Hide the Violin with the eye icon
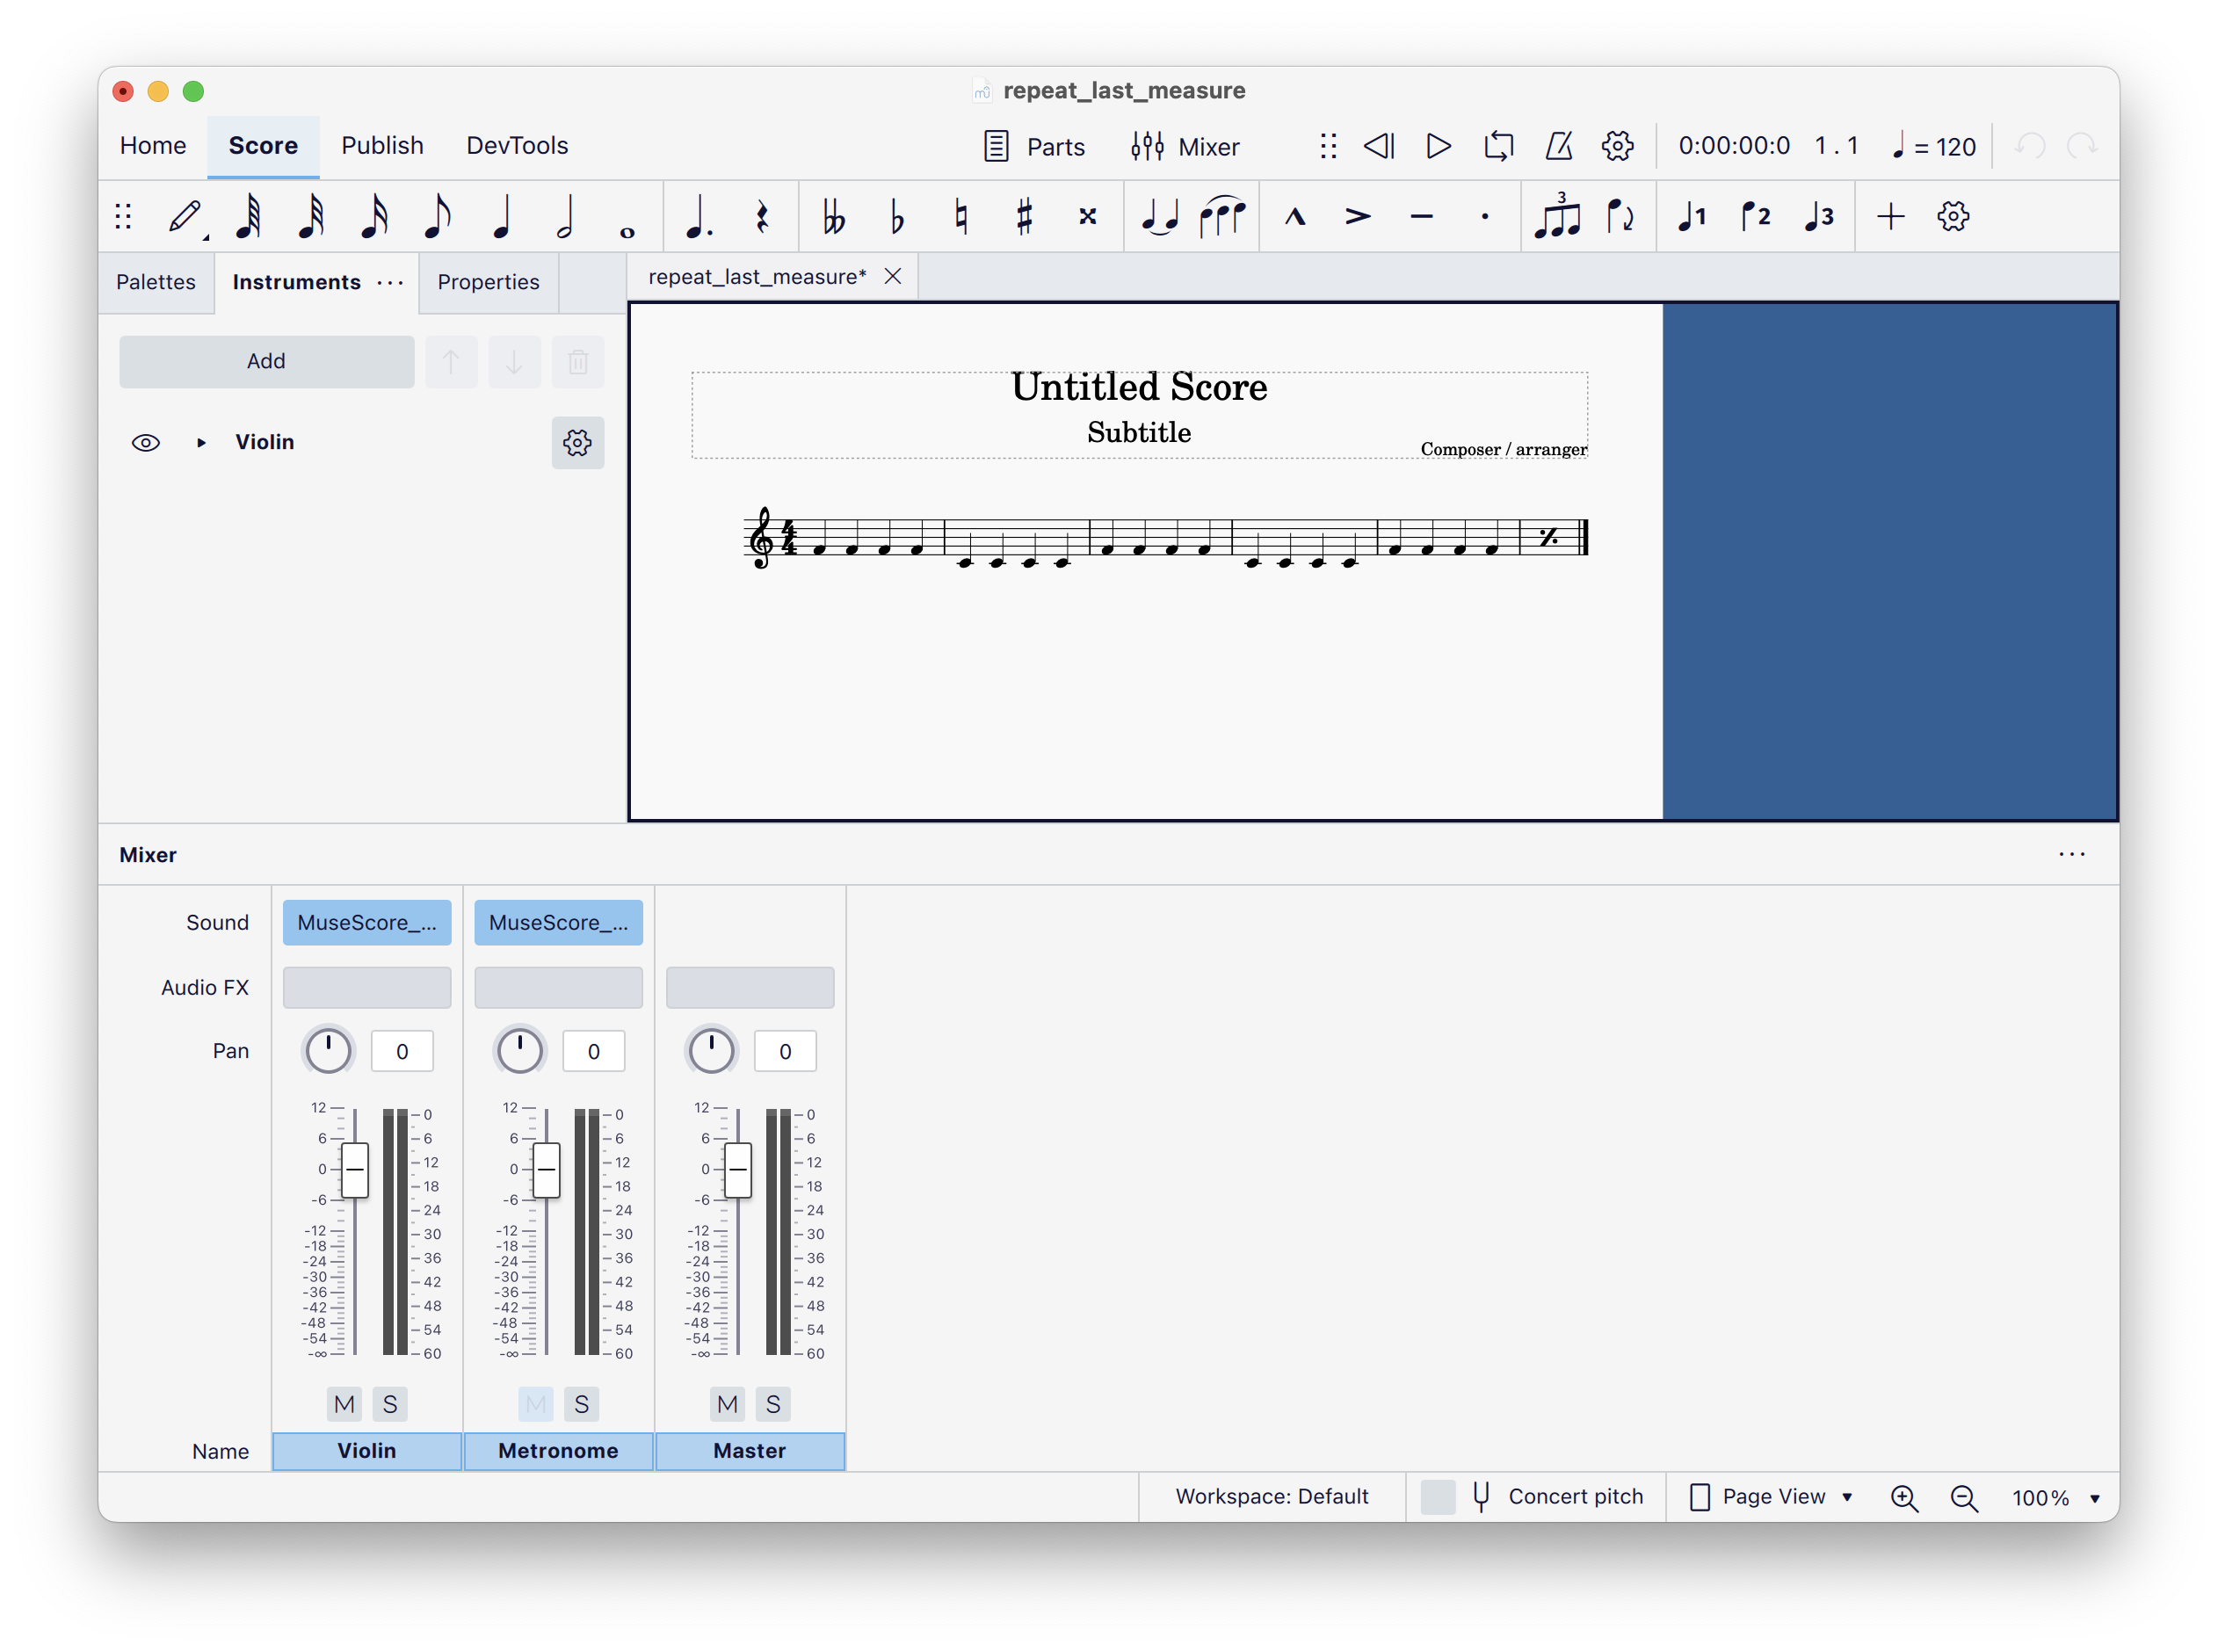 [x=146, y=442]
